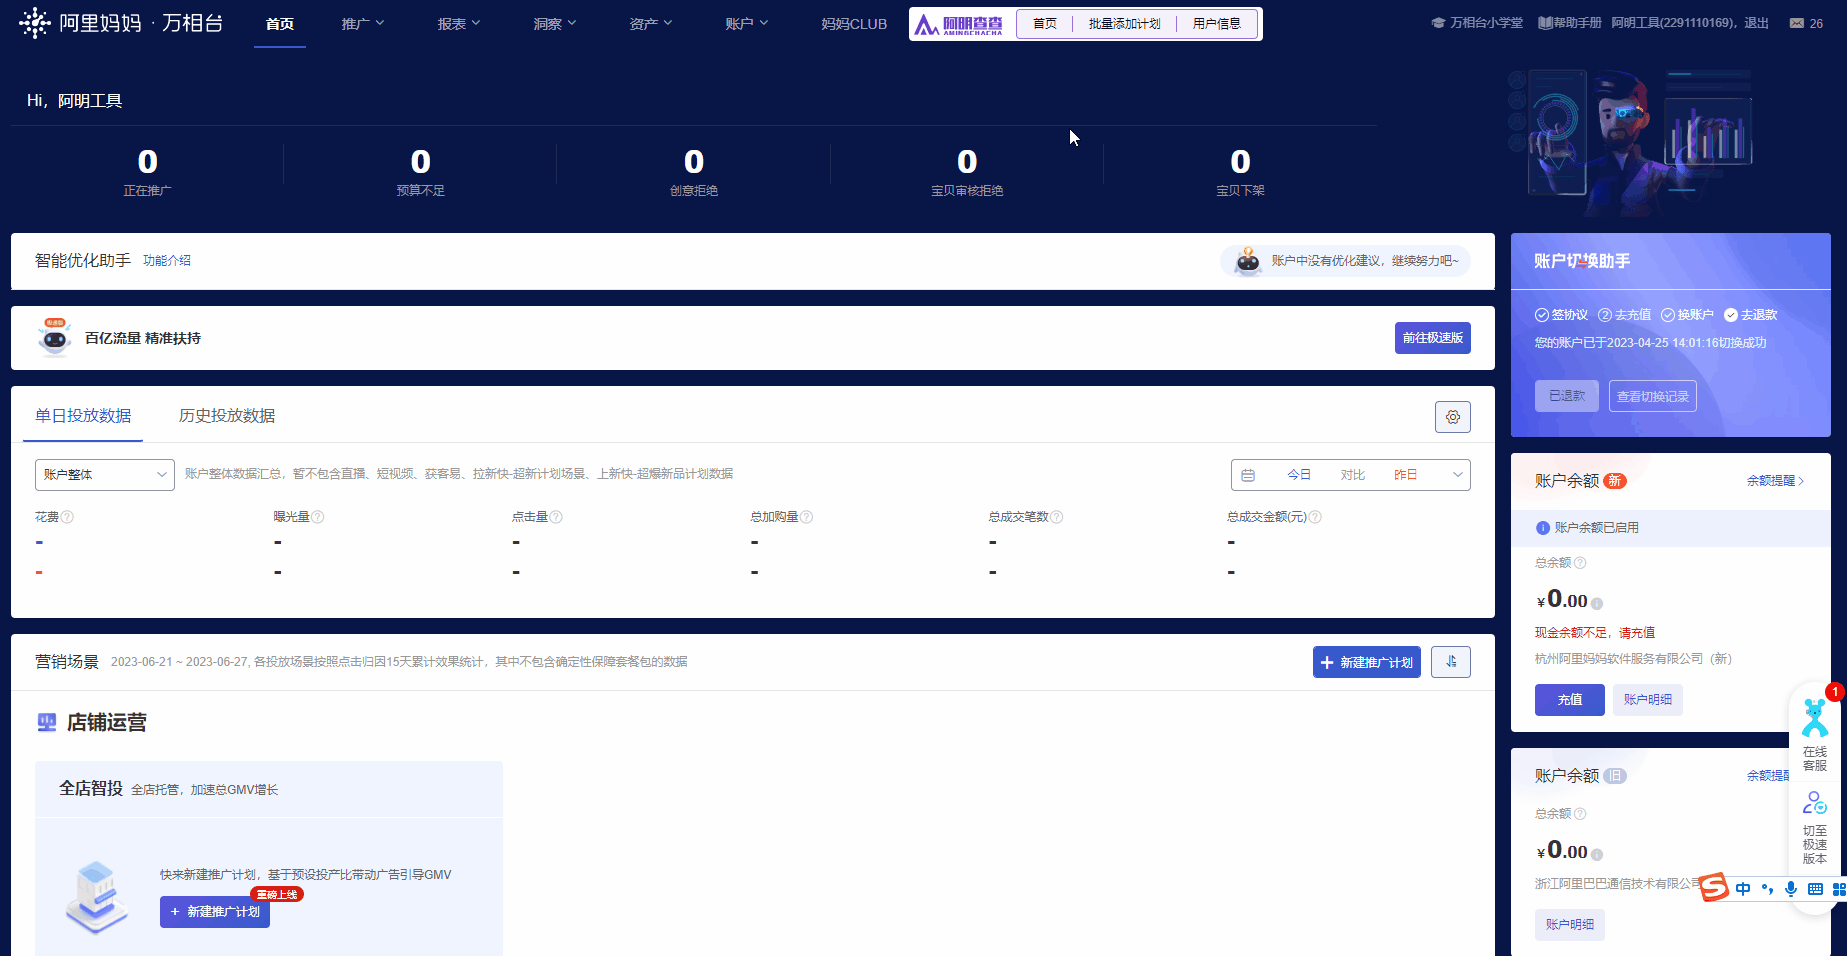Switch to 历史投放数据 tab

point(227,416)
